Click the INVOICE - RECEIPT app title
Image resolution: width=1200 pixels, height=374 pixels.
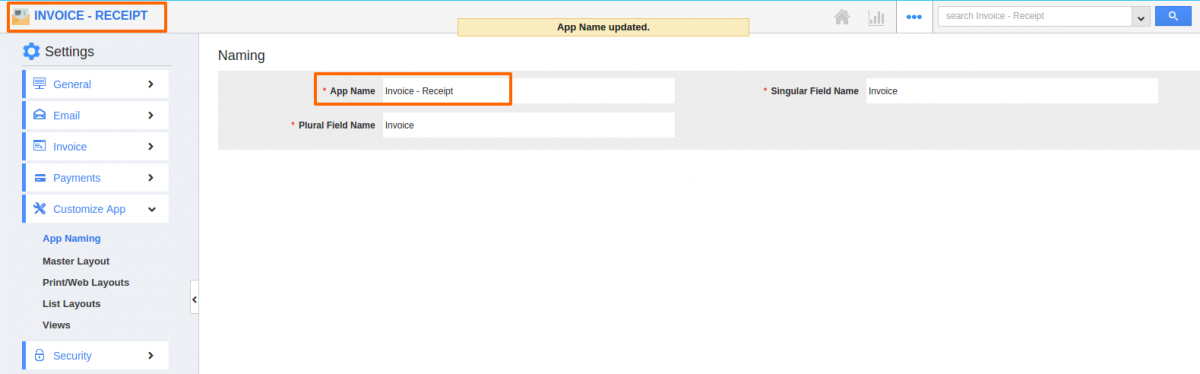tap(91, 16)
